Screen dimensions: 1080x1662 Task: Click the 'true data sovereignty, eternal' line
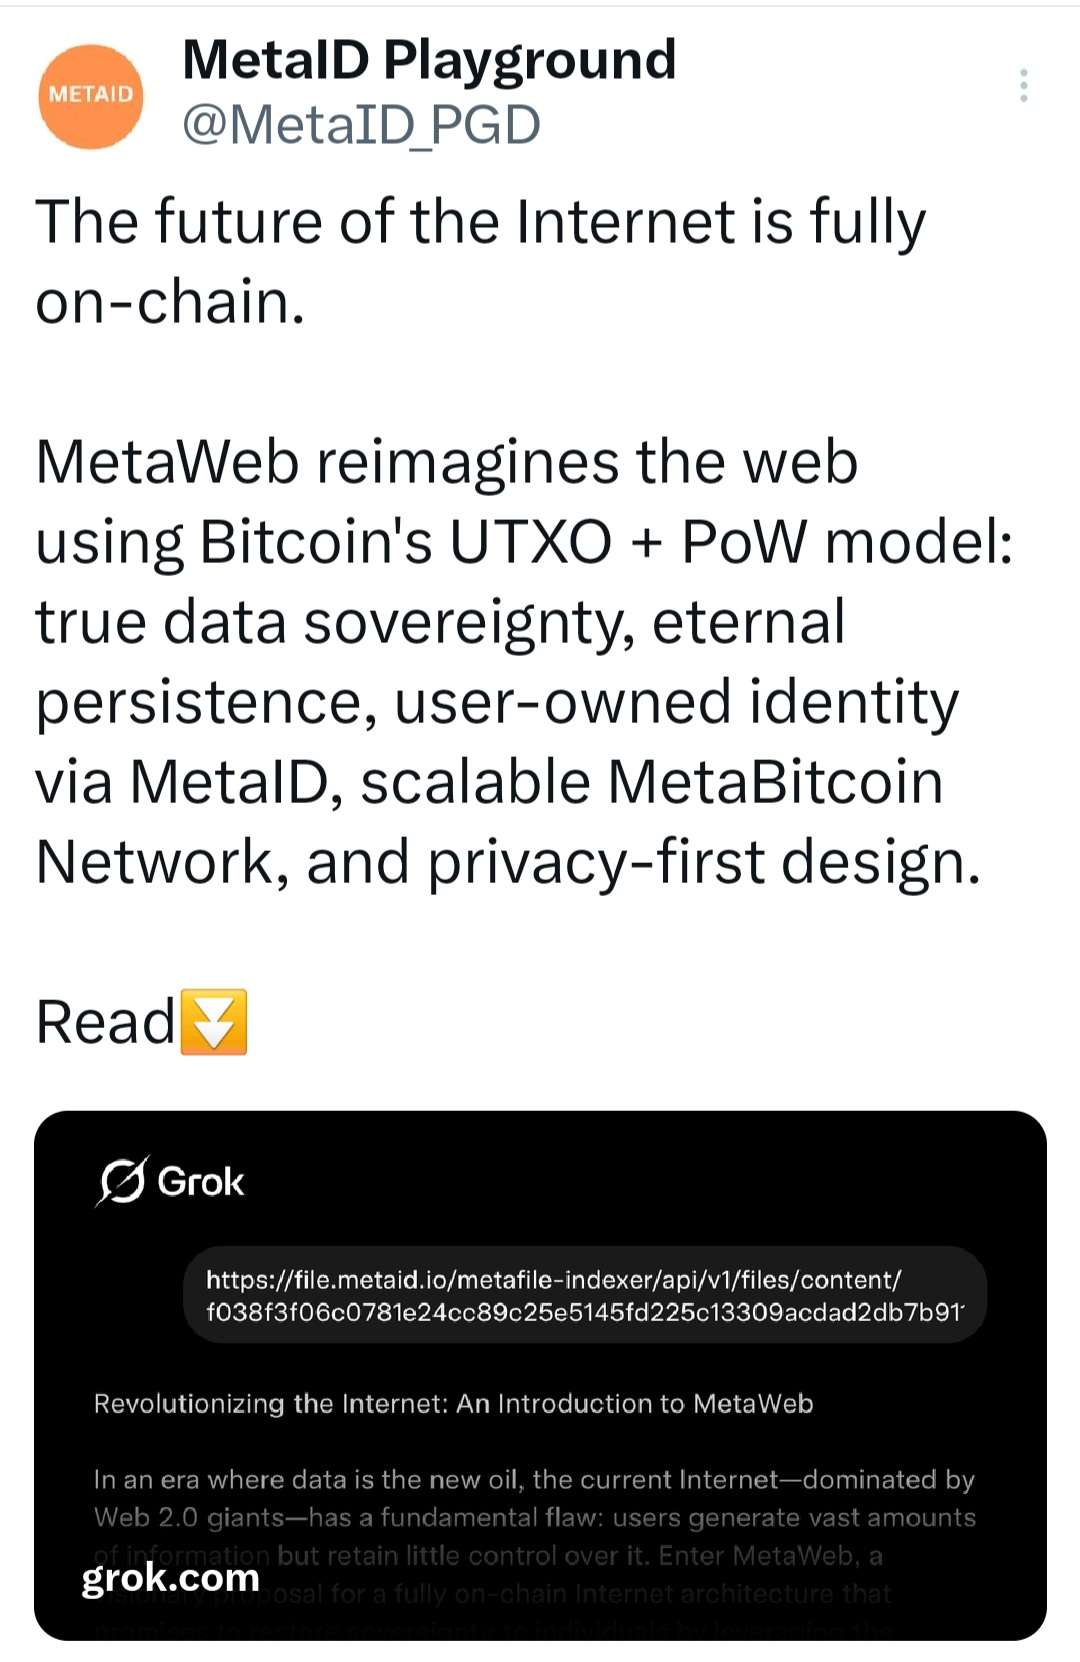click(x=440, y=622)
